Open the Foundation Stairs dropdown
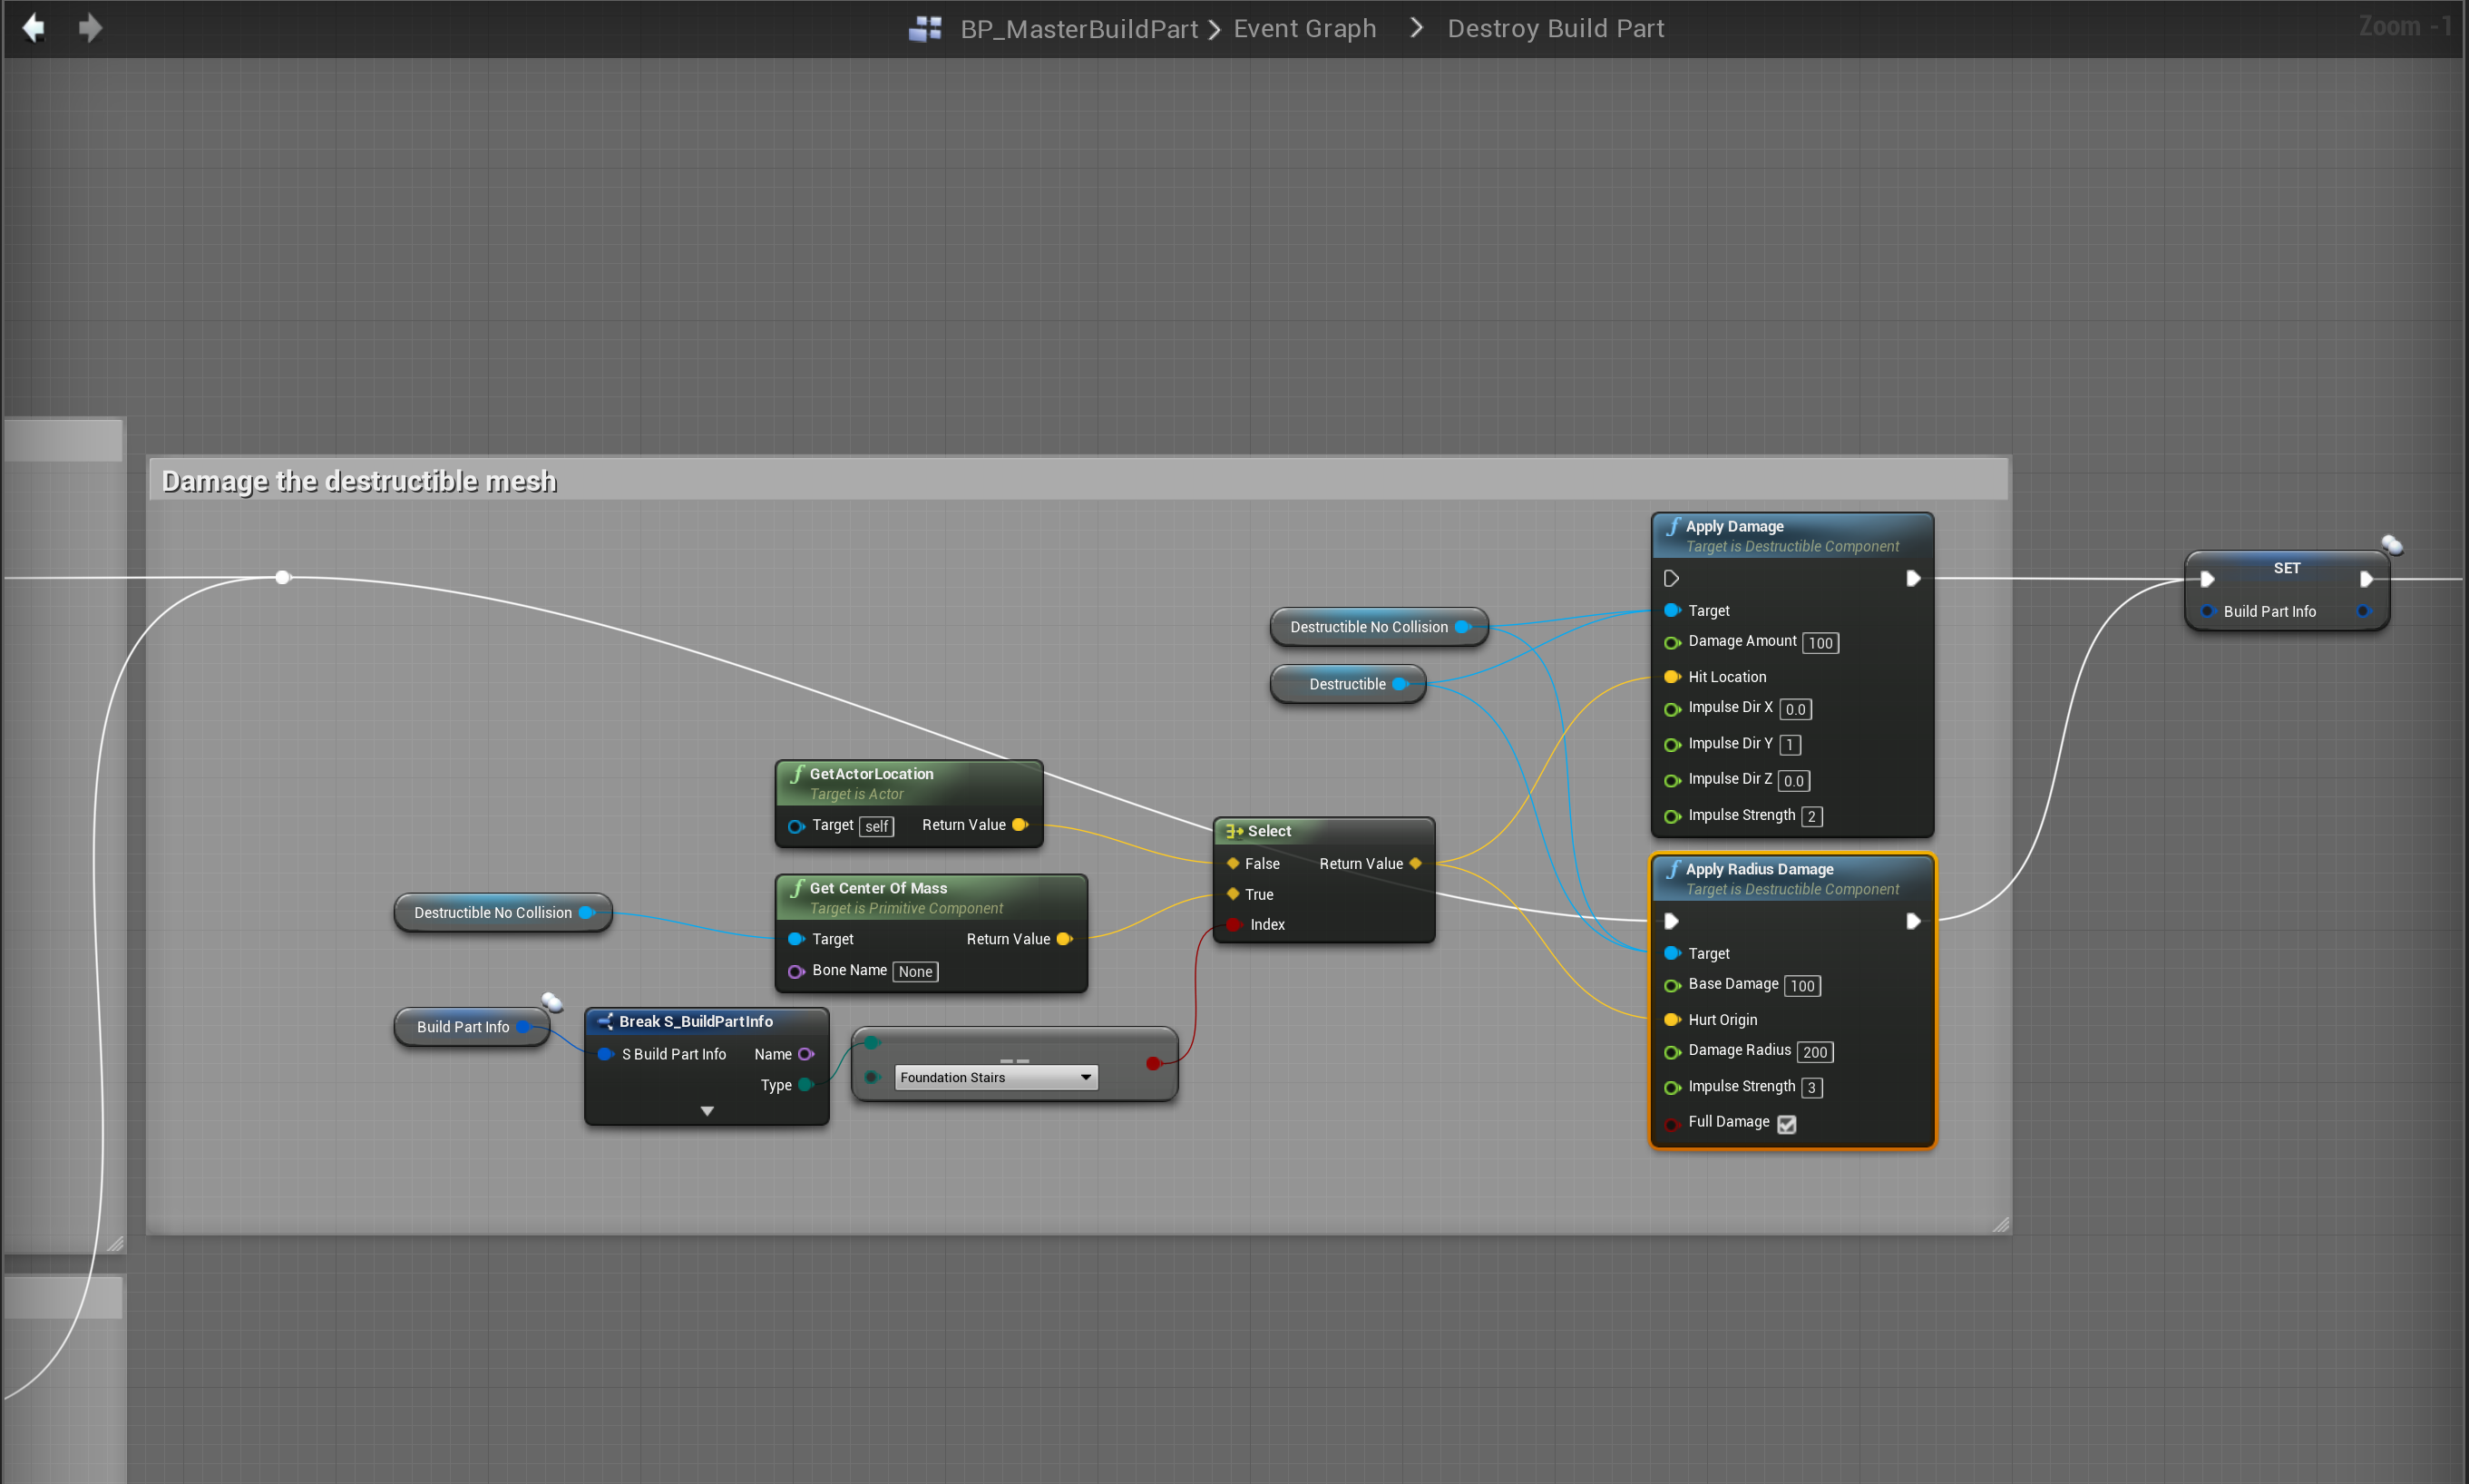The image size is (2469, 1484). pos(995,1077)
